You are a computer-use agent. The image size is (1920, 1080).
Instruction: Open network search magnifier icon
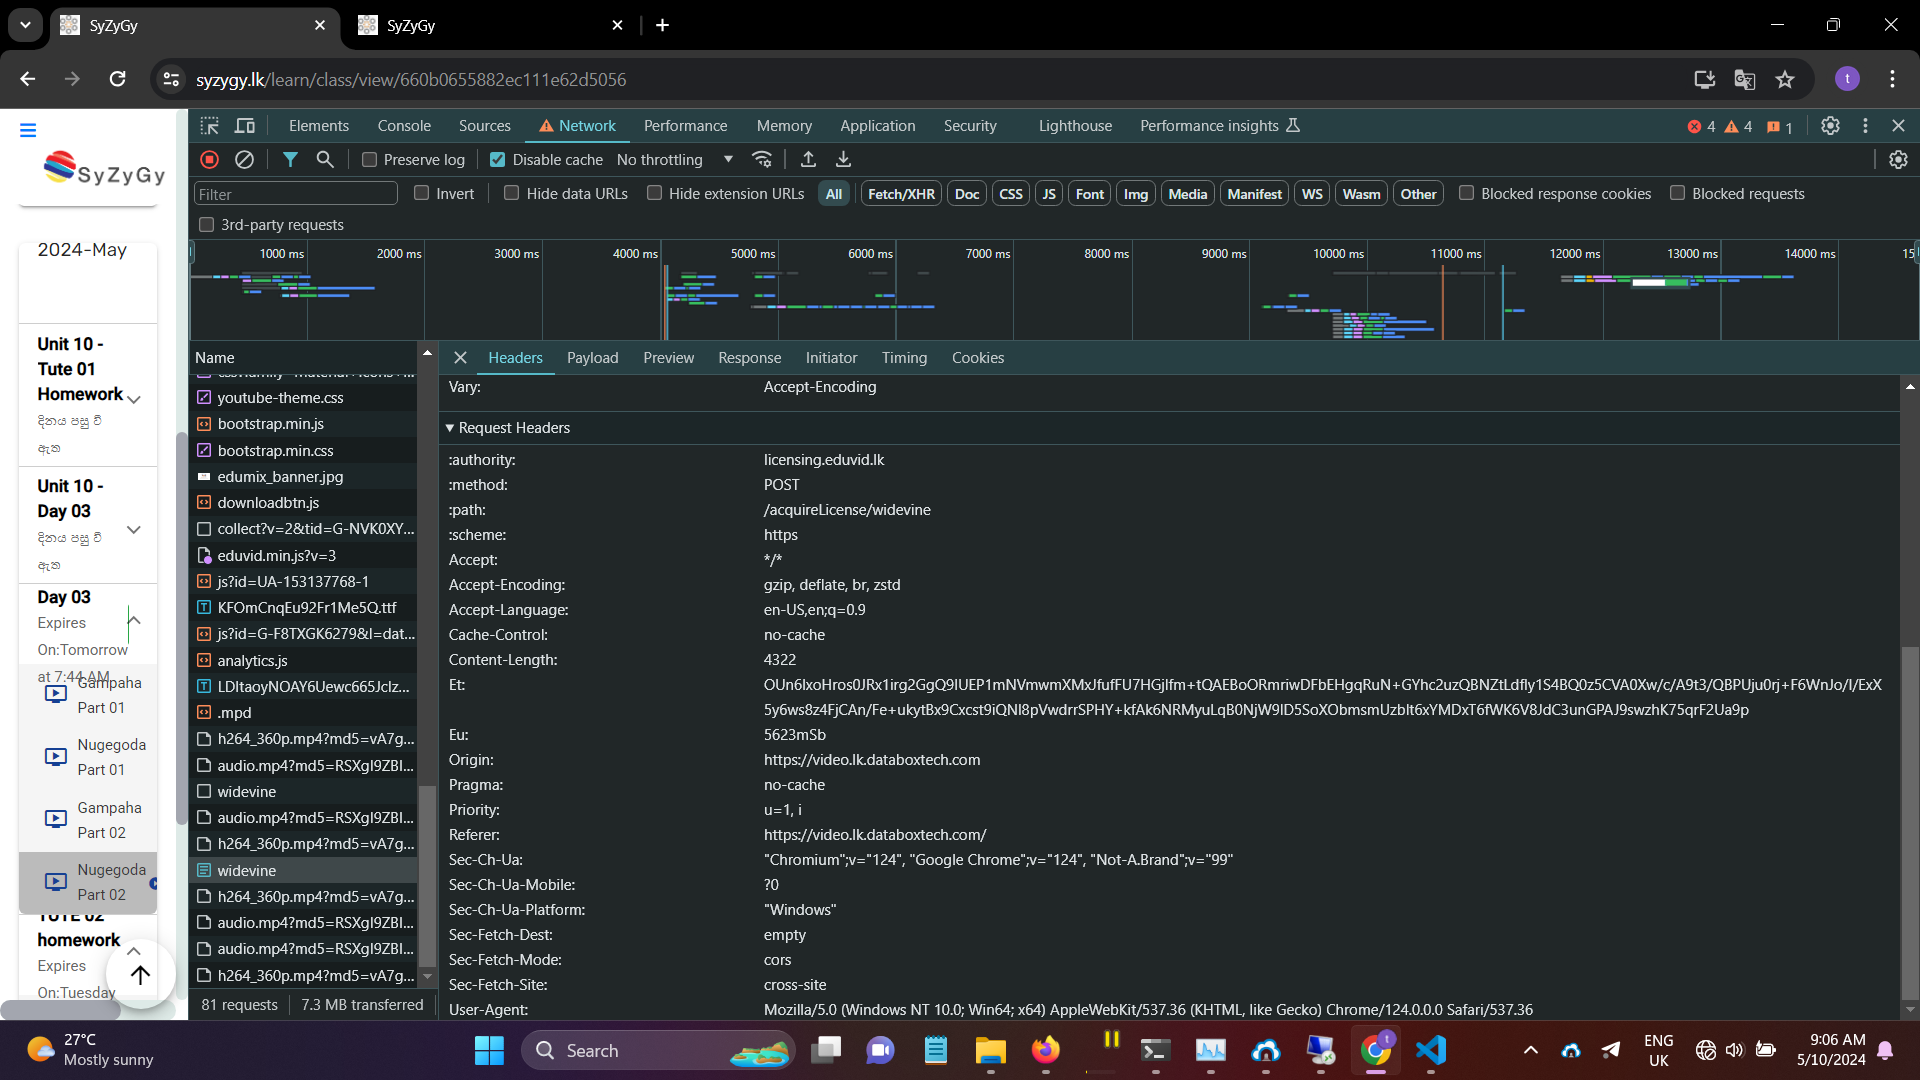[x=325, y=159]
